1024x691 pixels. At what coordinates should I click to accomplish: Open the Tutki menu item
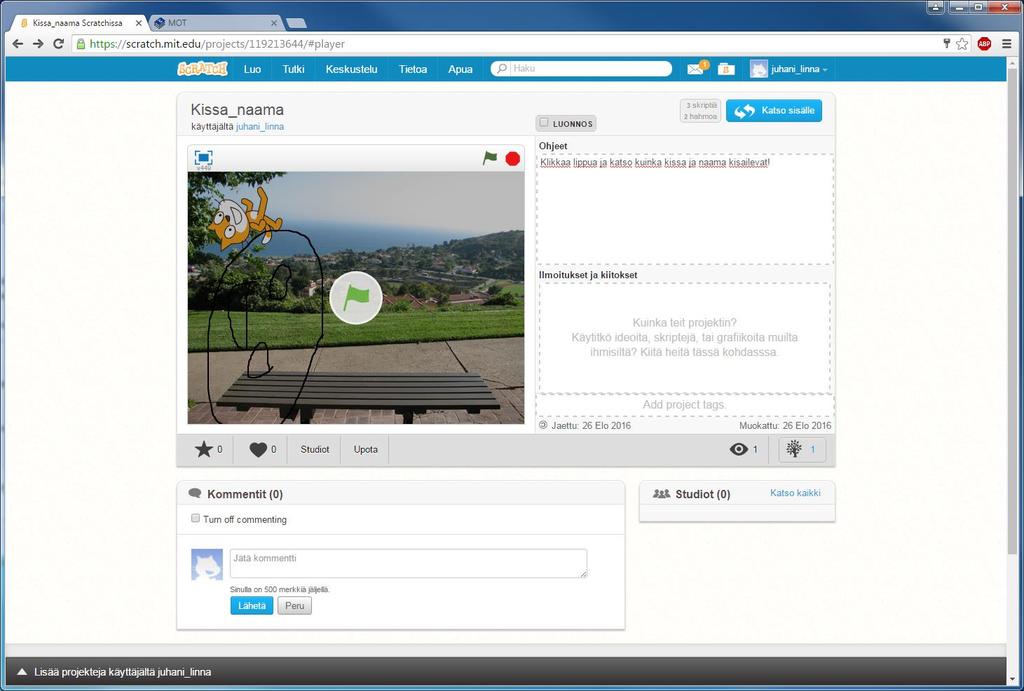coord(293,69)
